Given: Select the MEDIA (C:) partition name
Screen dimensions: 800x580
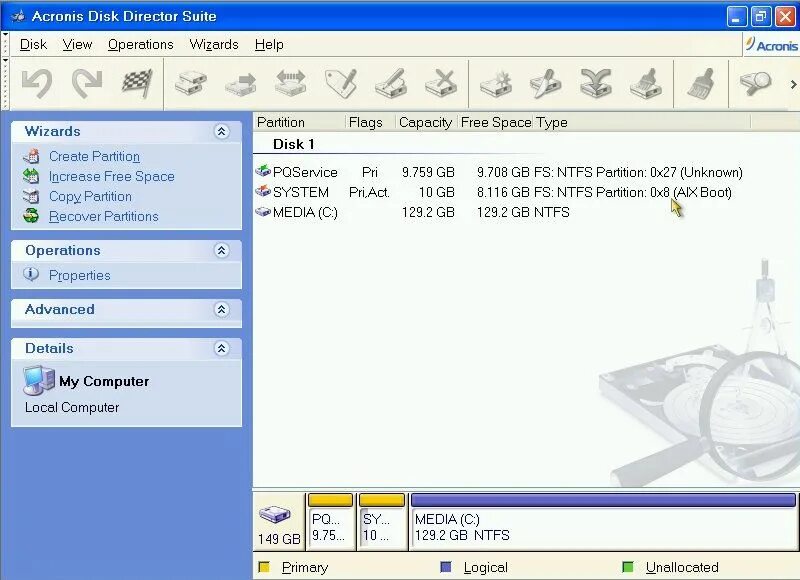Looking at the screenshot, I should [305, 212].
